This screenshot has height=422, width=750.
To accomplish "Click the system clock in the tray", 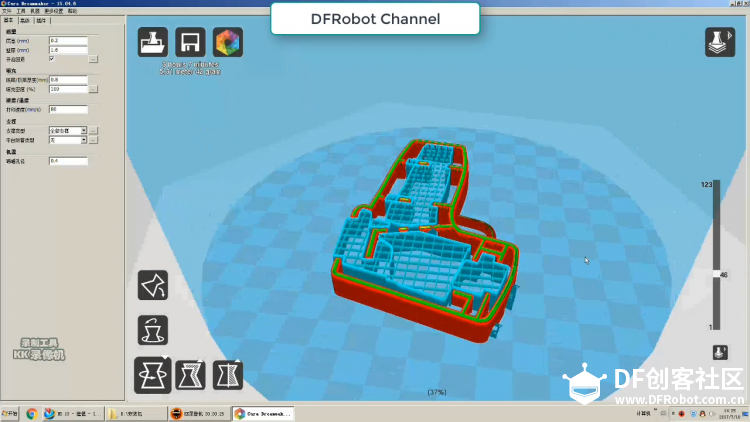I will (x=730, y=414).
